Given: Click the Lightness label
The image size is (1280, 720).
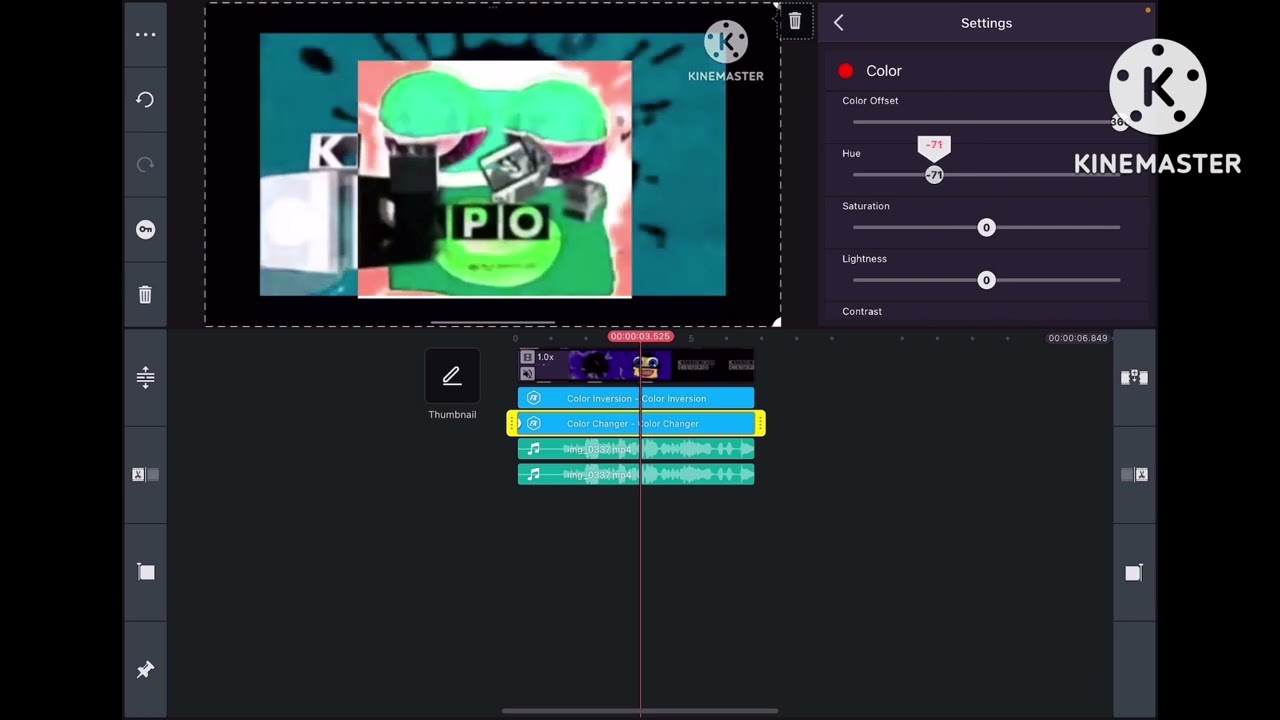Looking at the screenshot, I should coord(865,259).
